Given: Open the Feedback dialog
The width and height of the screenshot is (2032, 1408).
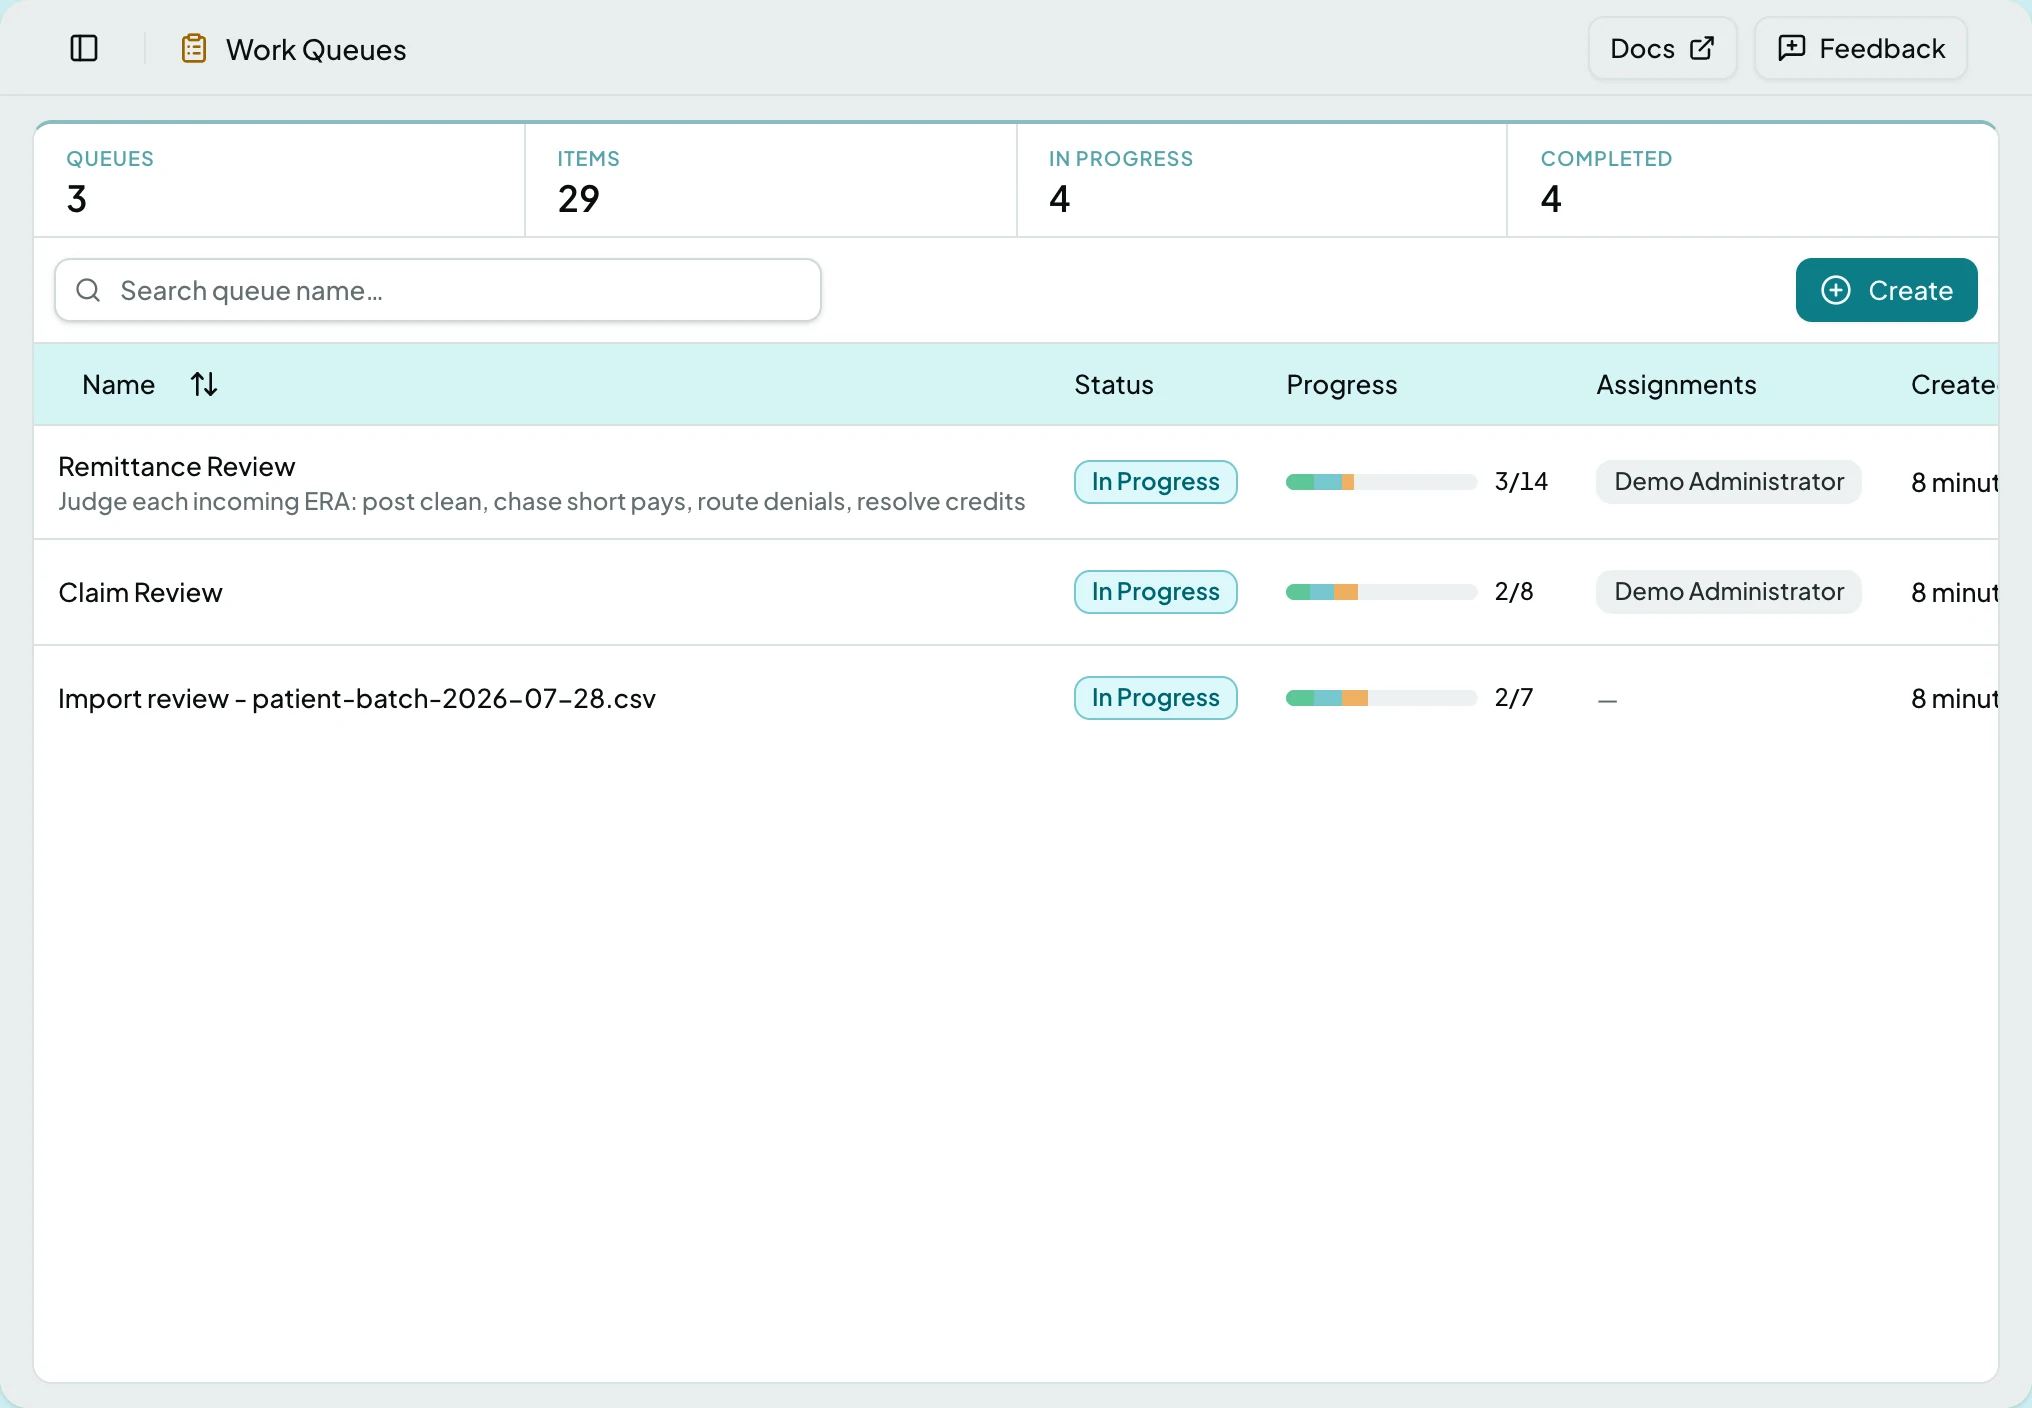Looking at the screenshot, I should coord(1861,48).
